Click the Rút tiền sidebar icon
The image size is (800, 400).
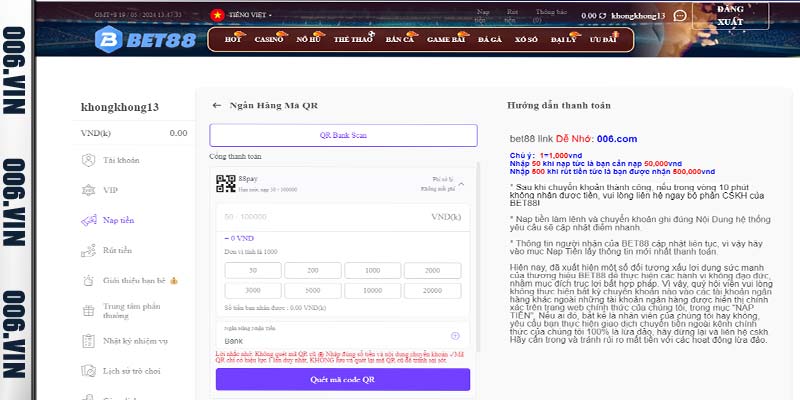pyautogui.click(x=88, y=251)
